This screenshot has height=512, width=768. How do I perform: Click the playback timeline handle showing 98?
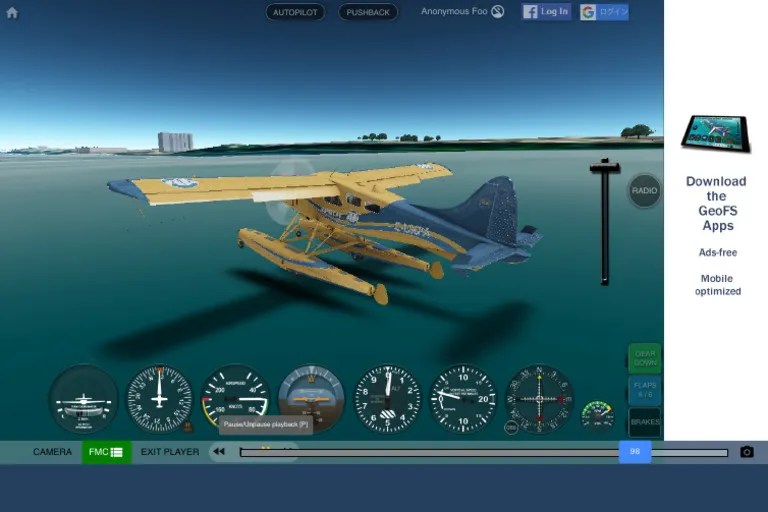coord(635,452)
